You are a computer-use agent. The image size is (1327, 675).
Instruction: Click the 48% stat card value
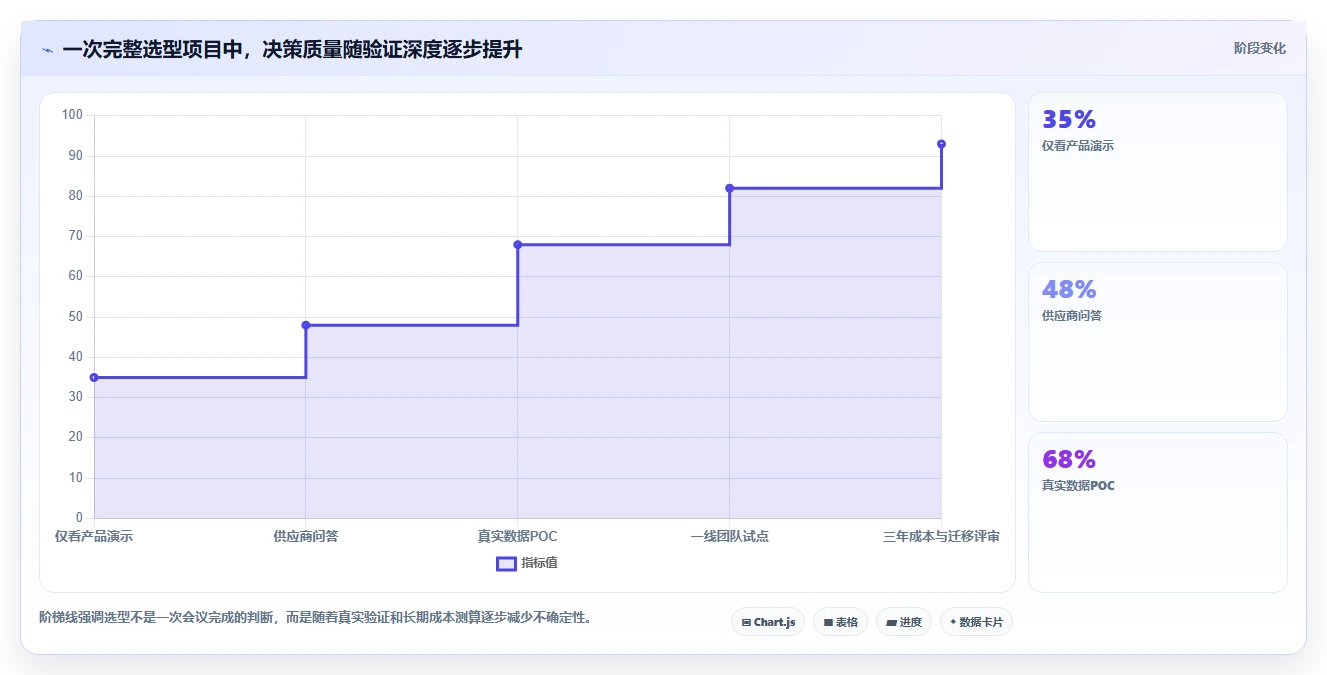coord(1069,290)
